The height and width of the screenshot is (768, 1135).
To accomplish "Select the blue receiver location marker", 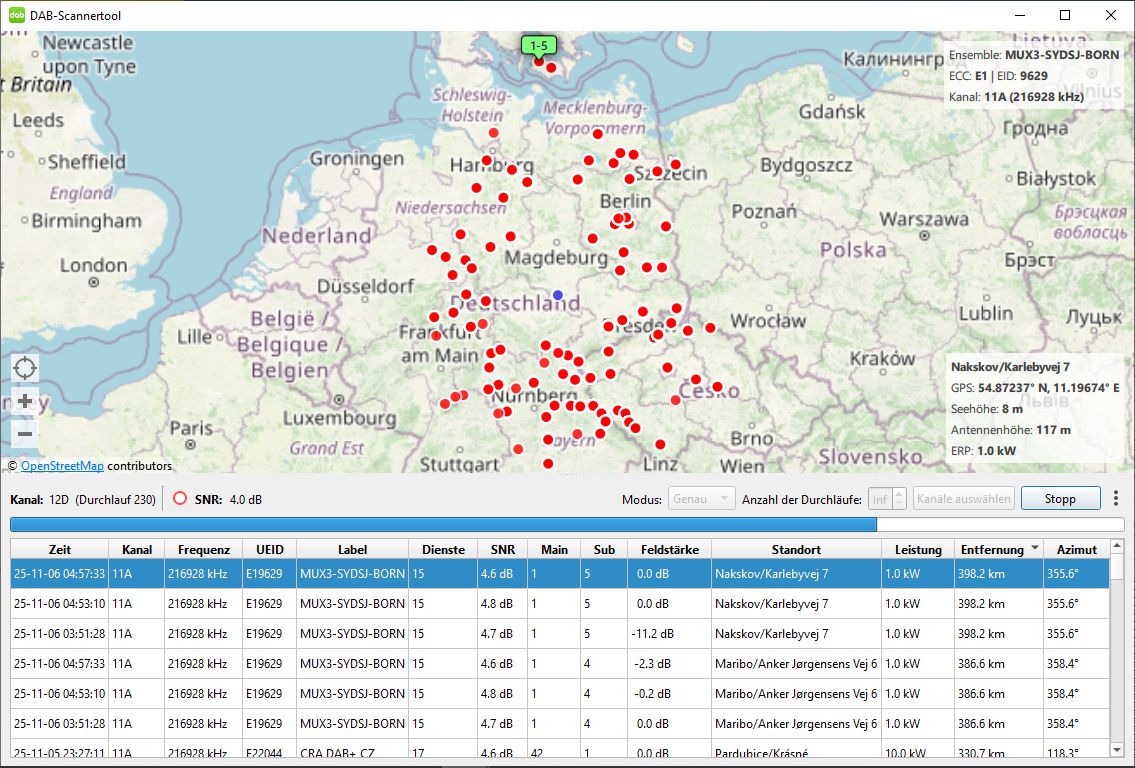I will (558, 295).
